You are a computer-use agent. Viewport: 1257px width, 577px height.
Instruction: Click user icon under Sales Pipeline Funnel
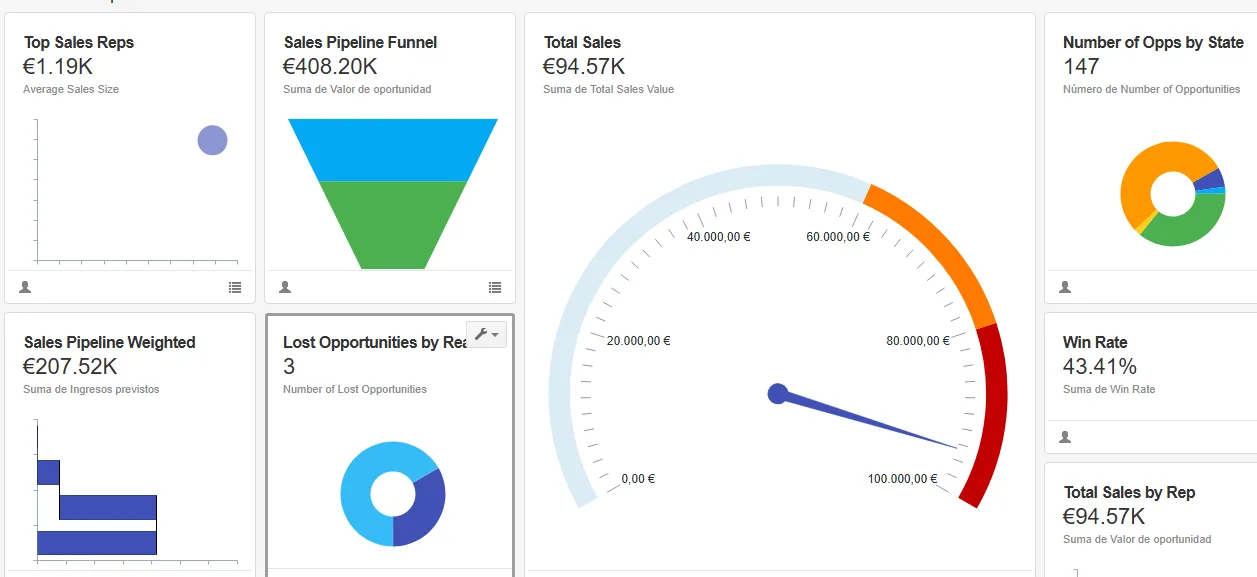pyautogui.click(x=285, y=287)
